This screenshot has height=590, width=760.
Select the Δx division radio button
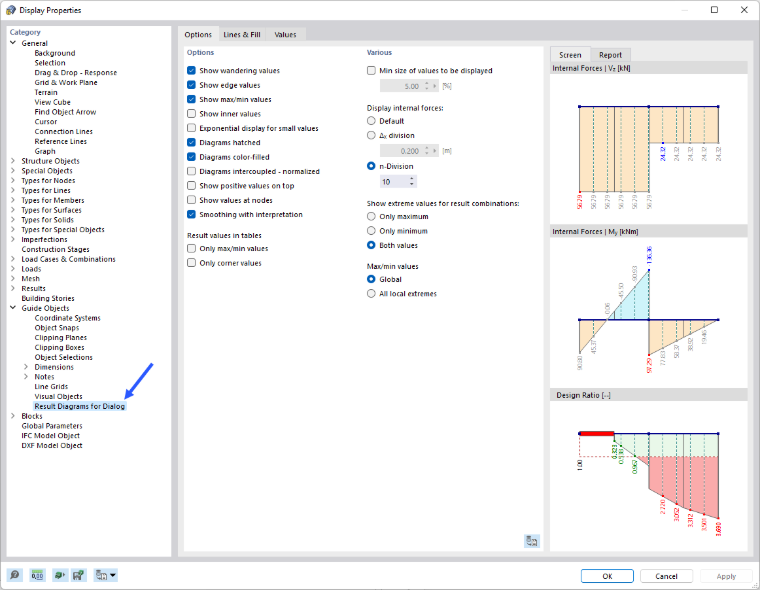(371, 135)
